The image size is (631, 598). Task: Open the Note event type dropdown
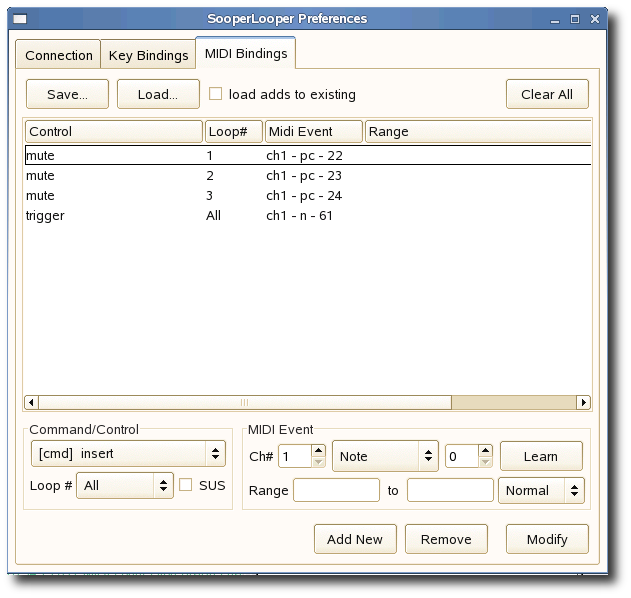coord(385,456)
